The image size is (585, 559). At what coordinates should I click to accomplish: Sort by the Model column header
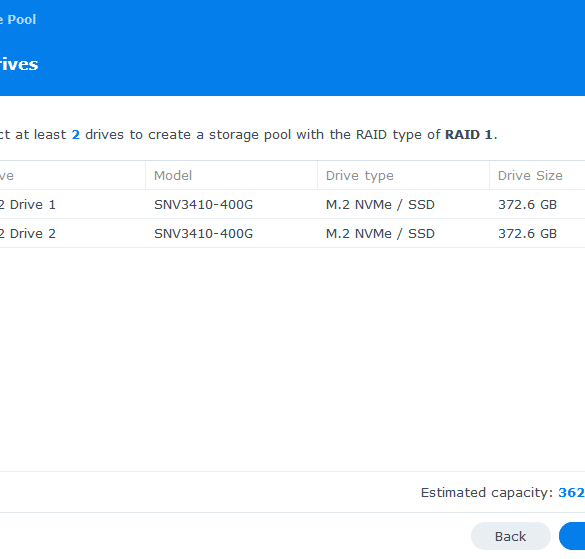(x=173, y=175)
